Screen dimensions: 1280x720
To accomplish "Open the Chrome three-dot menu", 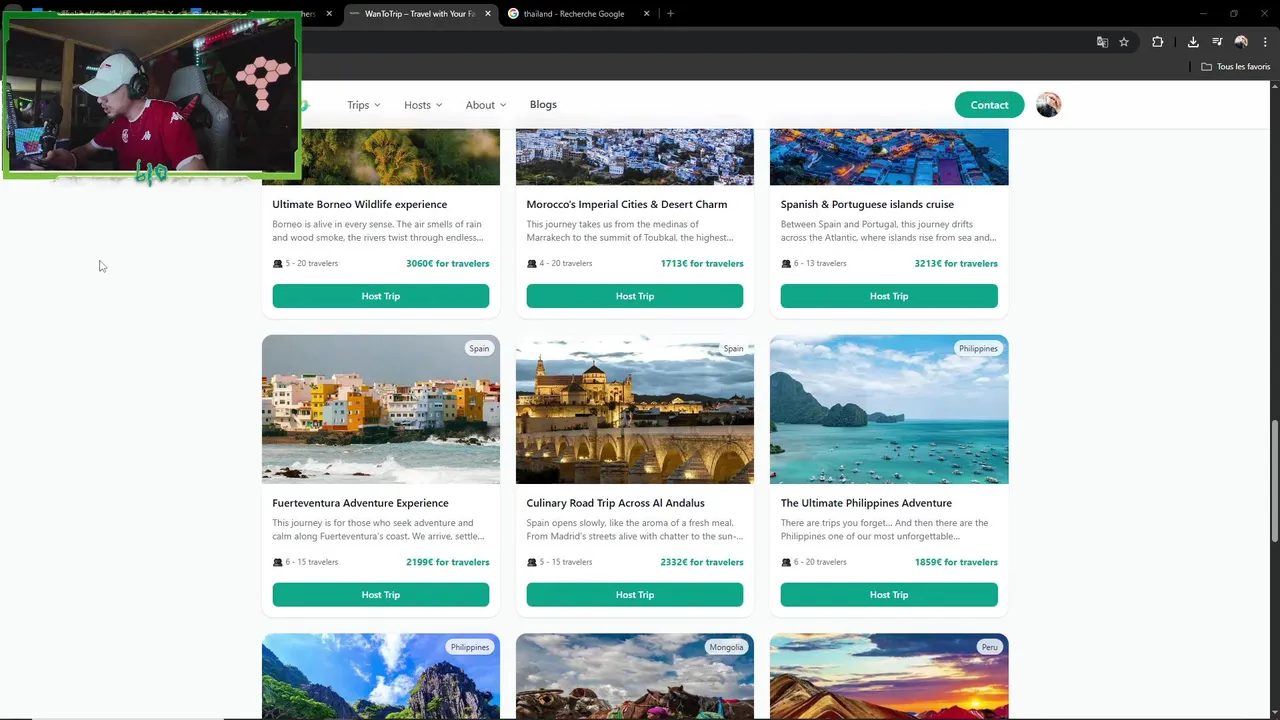I will [1265, 42].
